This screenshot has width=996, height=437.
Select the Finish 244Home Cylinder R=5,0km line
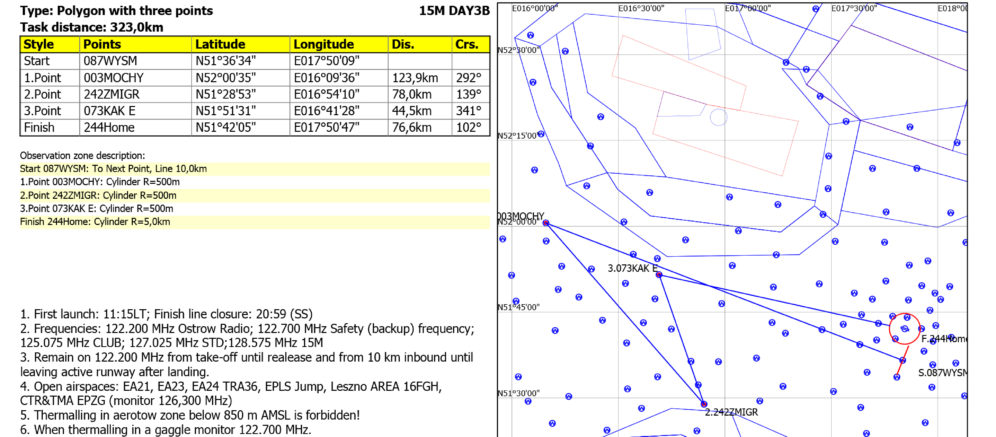tap(95, 221)
